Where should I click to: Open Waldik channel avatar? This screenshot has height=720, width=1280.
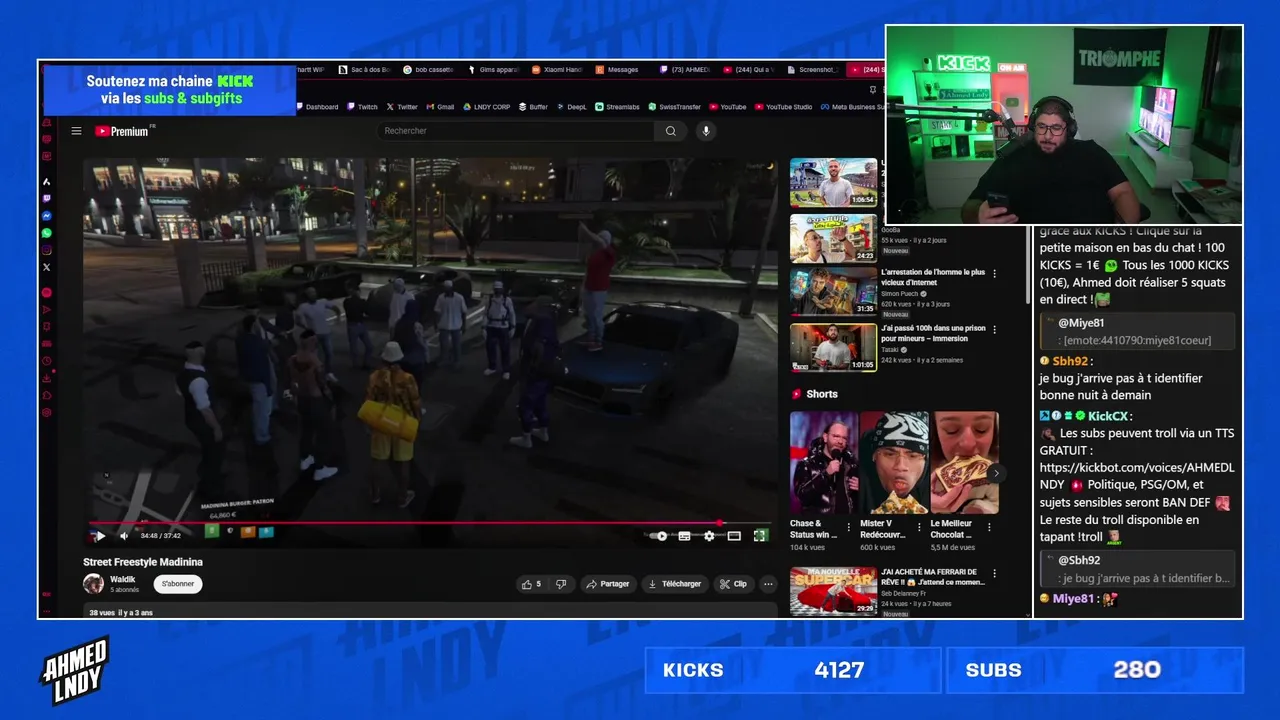93,584
